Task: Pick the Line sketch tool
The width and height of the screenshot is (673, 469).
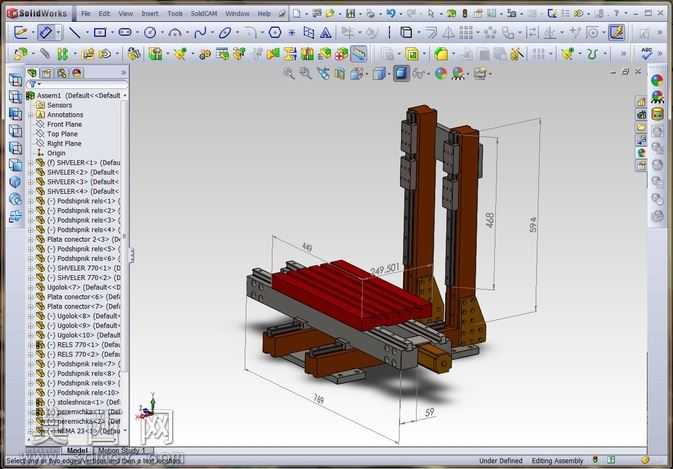Action: point(75,33)
